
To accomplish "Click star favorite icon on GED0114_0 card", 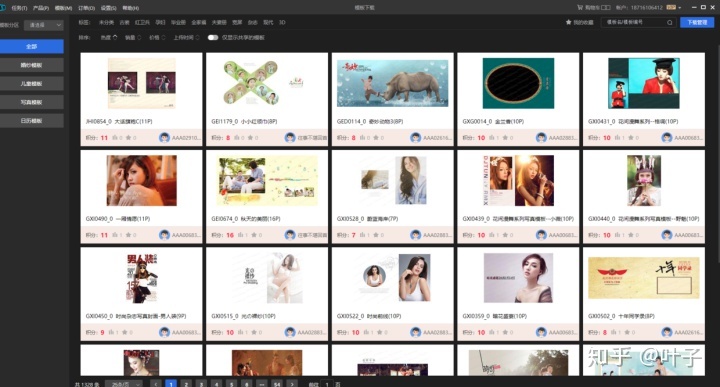I will 377,137.
